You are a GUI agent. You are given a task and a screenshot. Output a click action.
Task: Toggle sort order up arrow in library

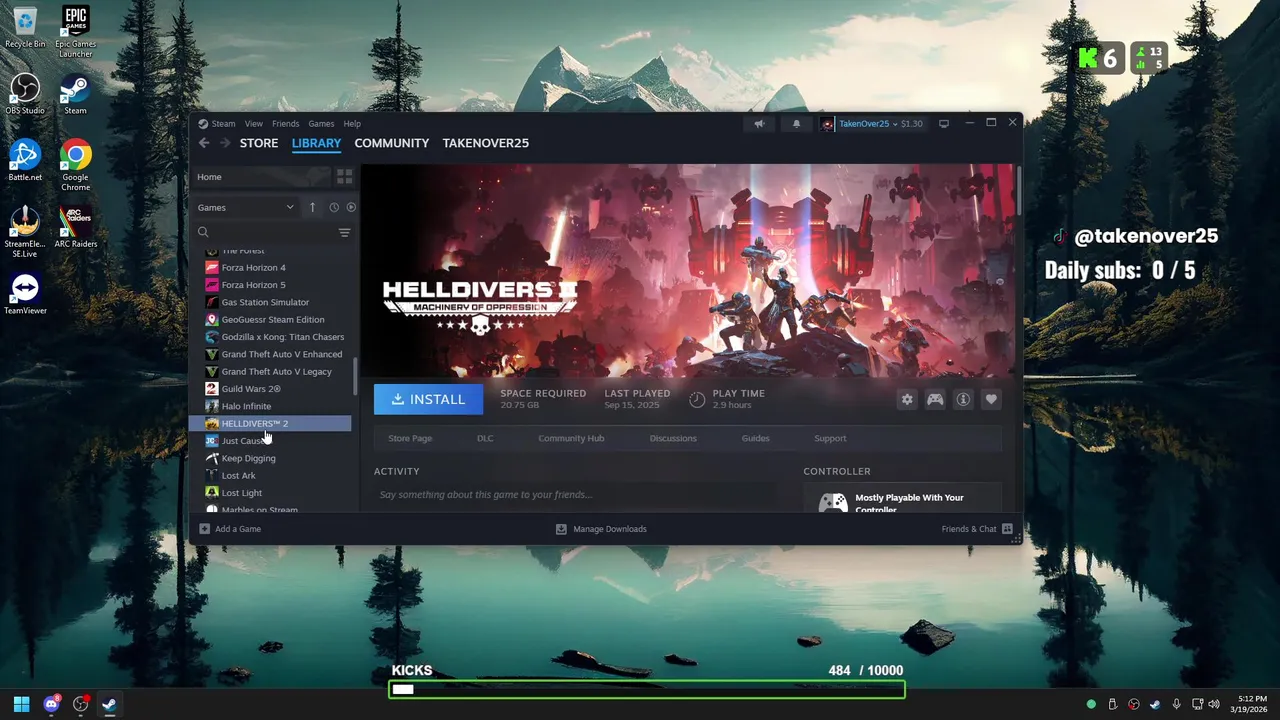tap(312, 207)
